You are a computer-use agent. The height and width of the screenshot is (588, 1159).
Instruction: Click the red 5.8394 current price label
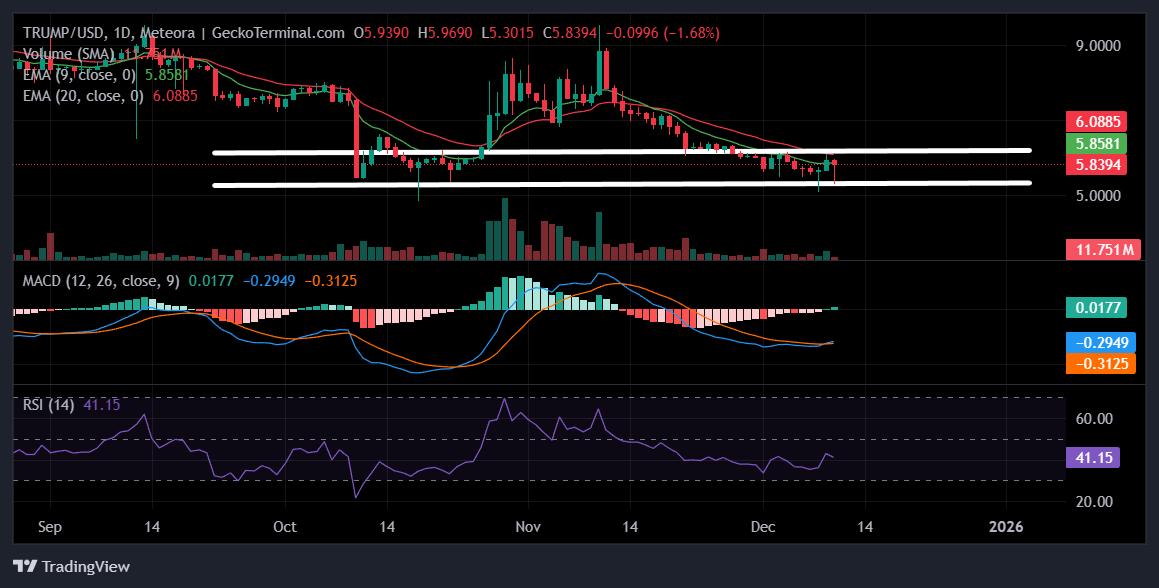[x=1096, y=164]
